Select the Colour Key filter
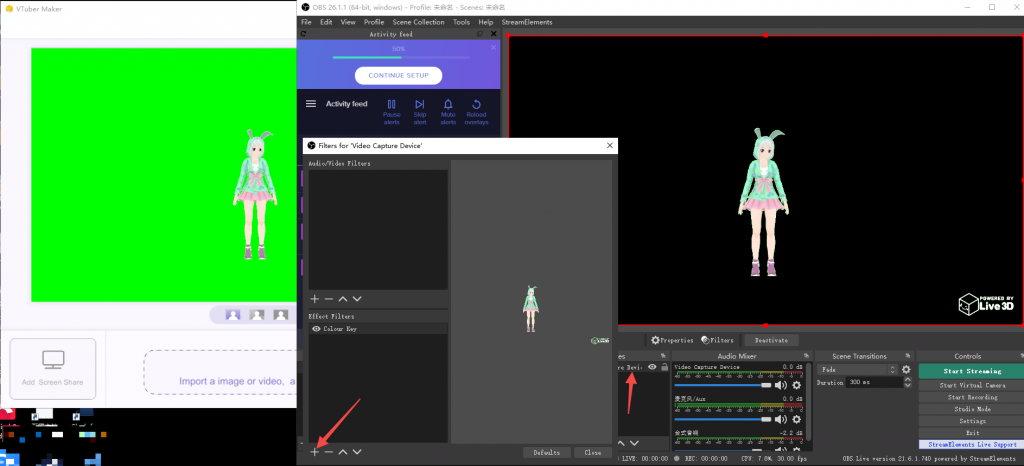The height and width of the screenshot is (466, 1024). [x=378, y=329]
